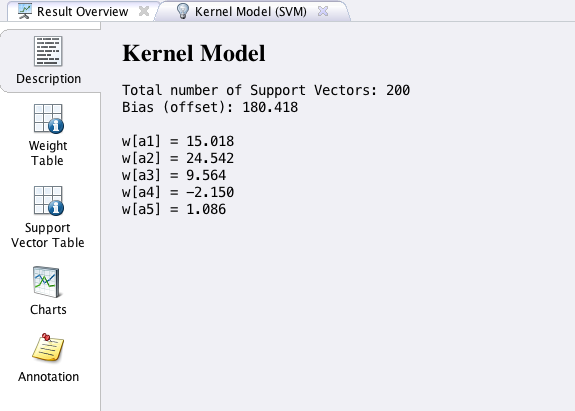The width and height of the screenshot is (575, 411).
Task: Open the Support Vector Table icon
Action: coord(48,200)
